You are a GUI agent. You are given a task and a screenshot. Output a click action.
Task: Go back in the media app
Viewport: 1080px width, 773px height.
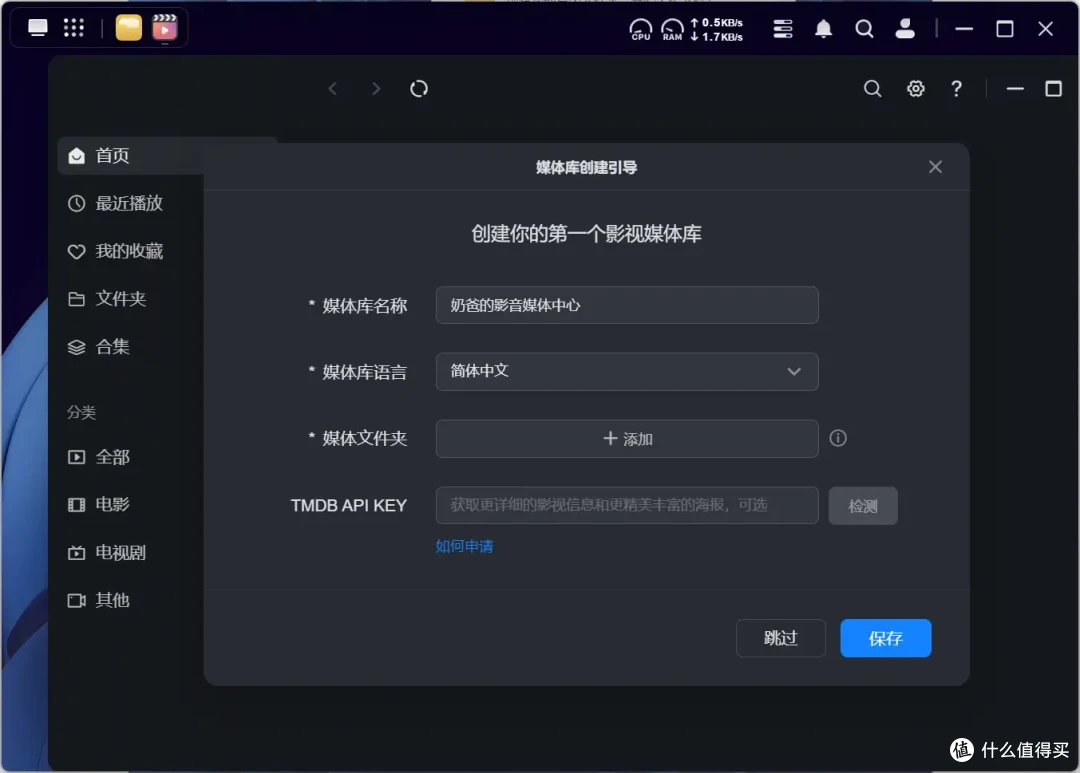[333, 89]
